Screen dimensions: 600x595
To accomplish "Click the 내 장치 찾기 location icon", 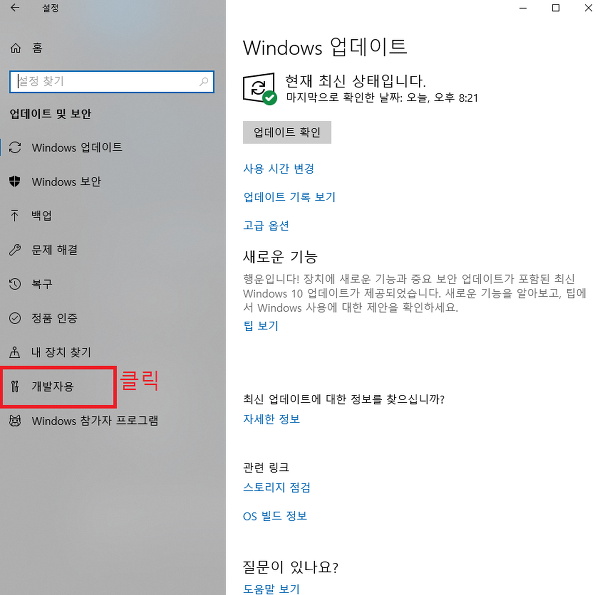I will click(x=15, y=352).
